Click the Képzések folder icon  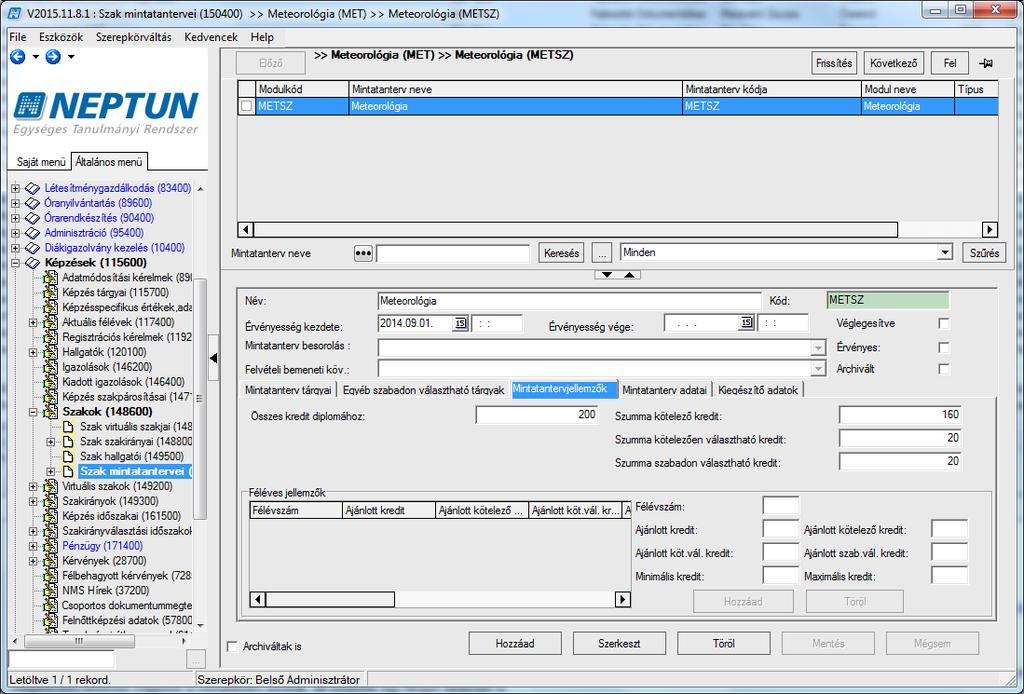33,263
